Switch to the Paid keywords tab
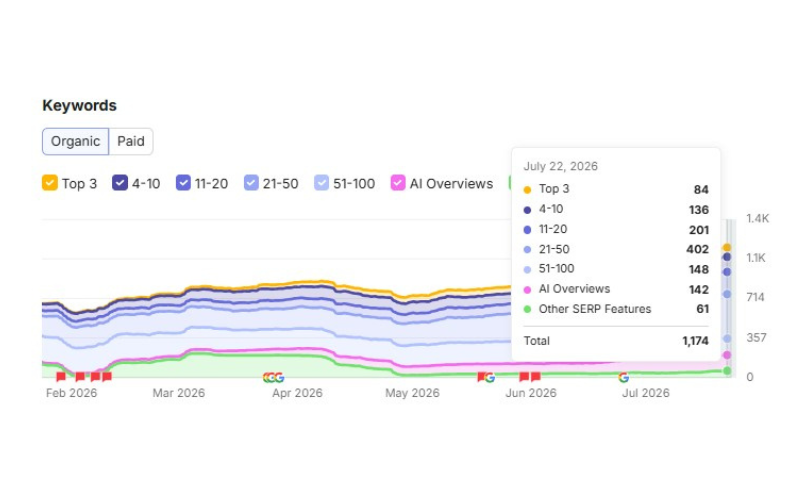 [131, 141]
